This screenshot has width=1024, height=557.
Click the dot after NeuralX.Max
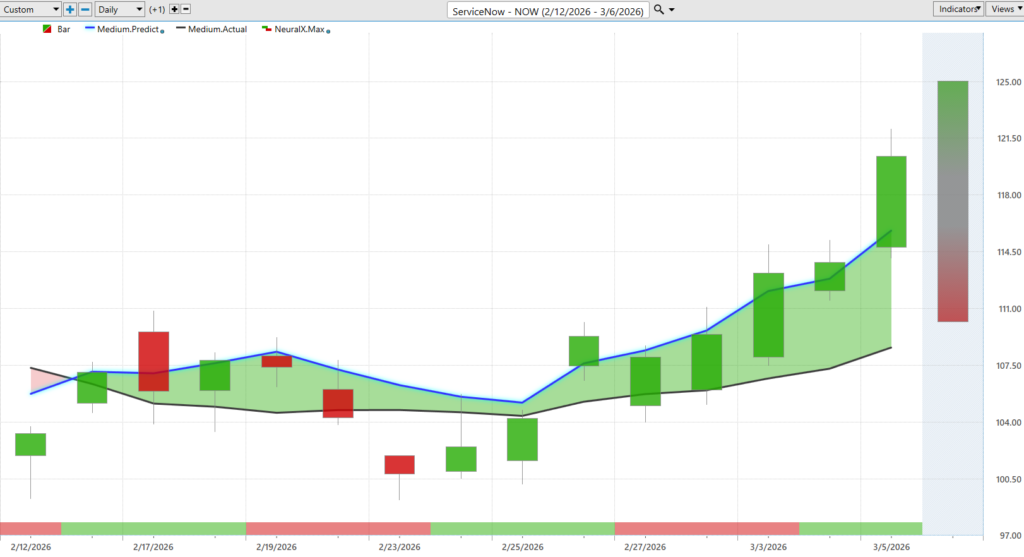pyautogui.click(x=328, y=31)
